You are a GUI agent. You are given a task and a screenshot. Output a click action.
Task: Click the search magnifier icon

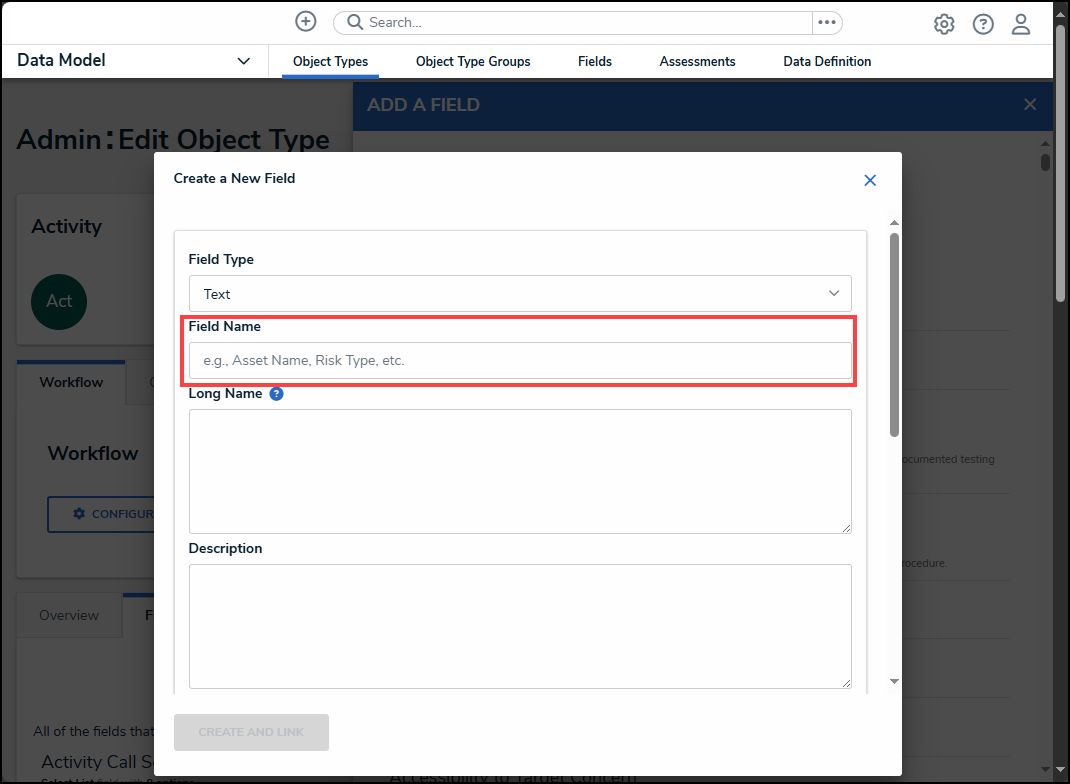(355, 23)
